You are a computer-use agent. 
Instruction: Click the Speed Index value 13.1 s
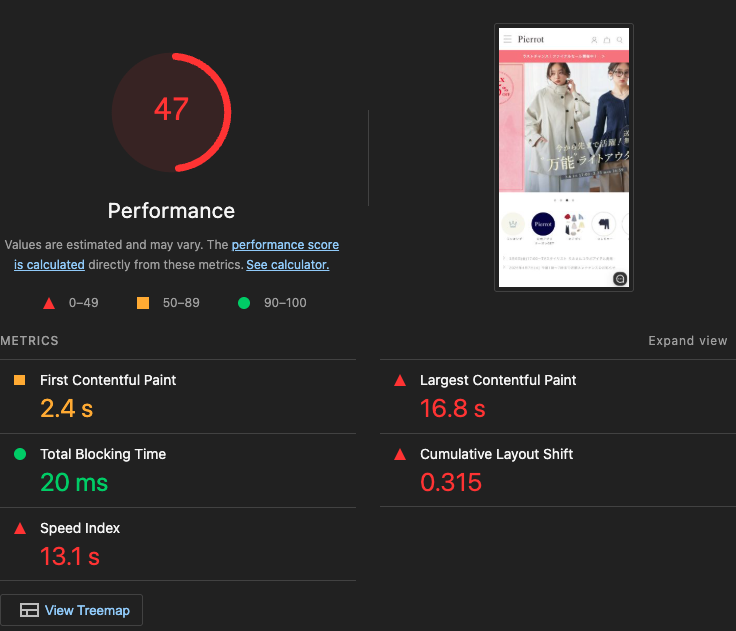pos(70,556)
